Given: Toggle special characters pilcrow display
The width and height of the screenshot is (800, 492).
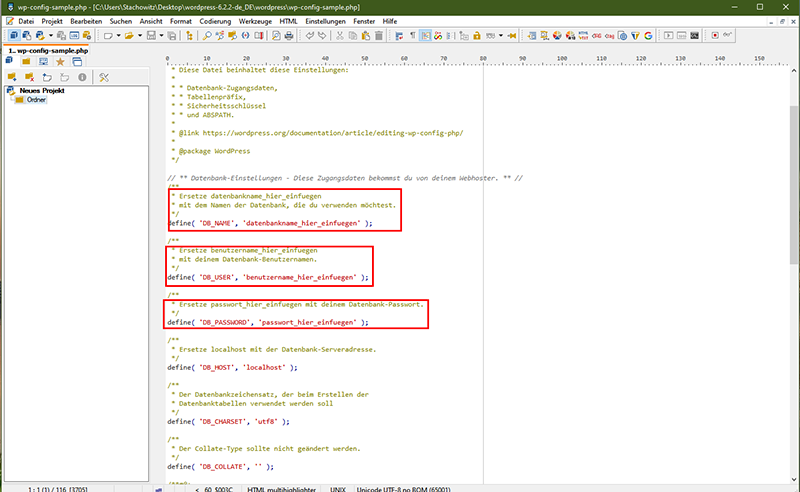Looking at the screenshot, I should click(413, 36).
